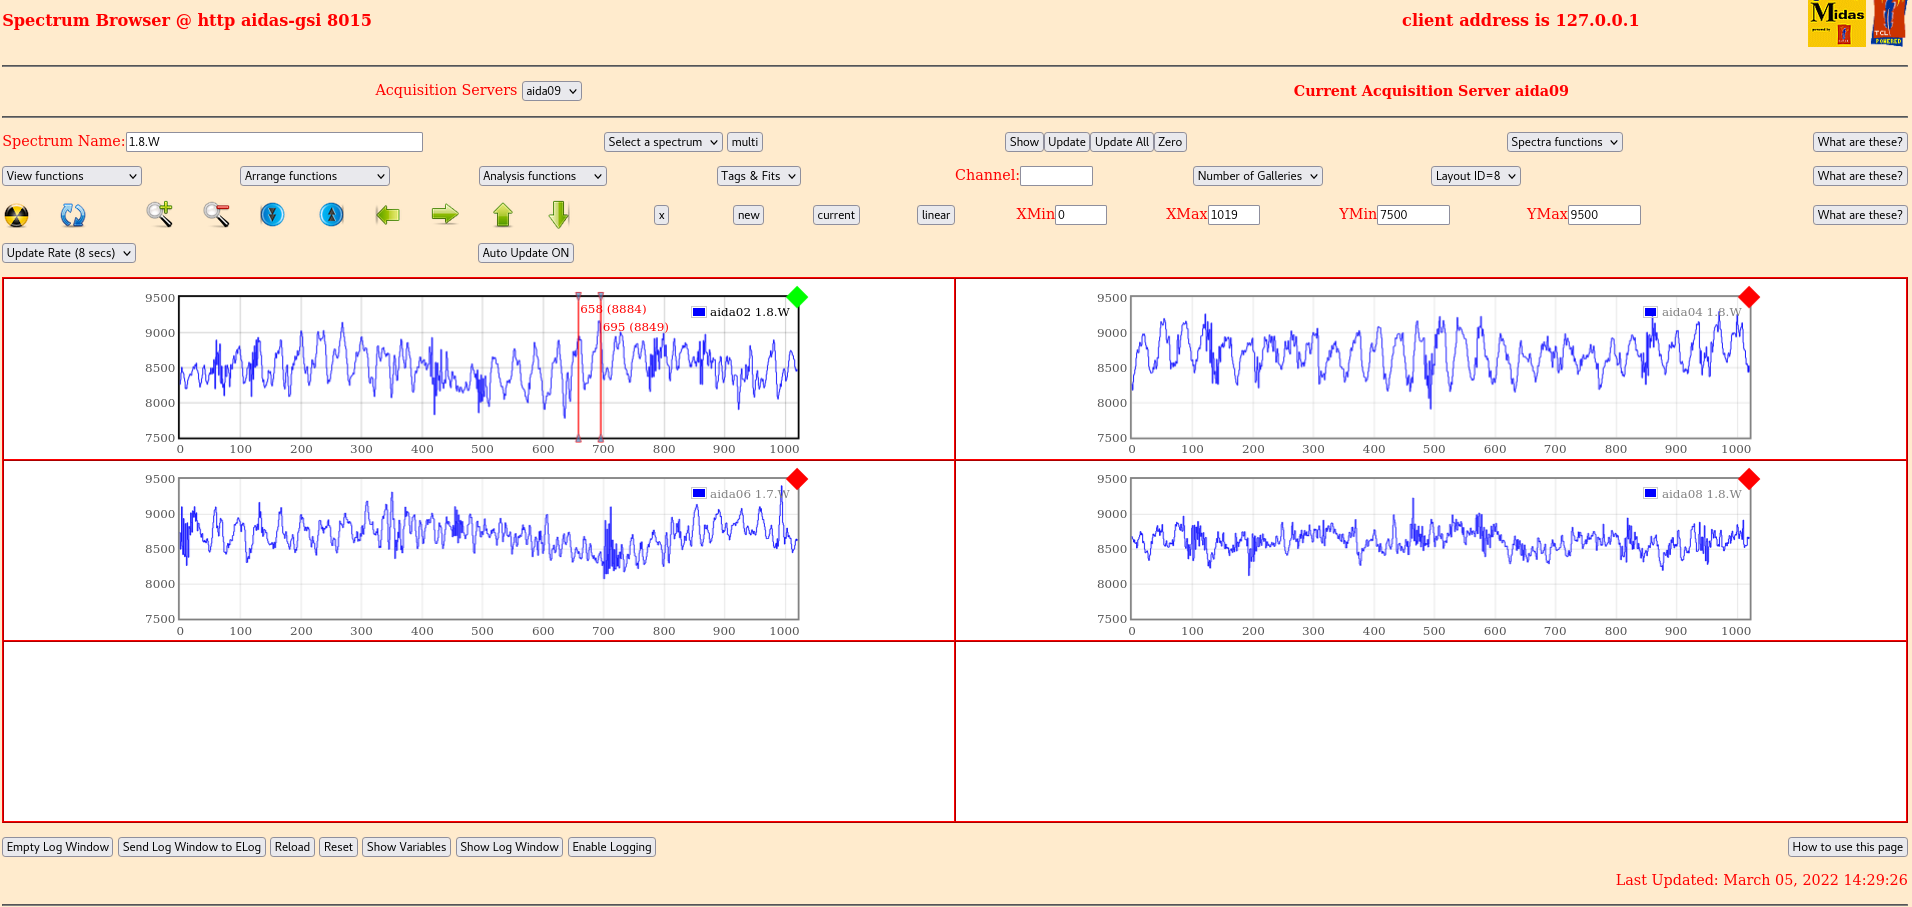Toggle the Auto Update ON button
This screenshot has height=907, width=1912.
[525, 253]
